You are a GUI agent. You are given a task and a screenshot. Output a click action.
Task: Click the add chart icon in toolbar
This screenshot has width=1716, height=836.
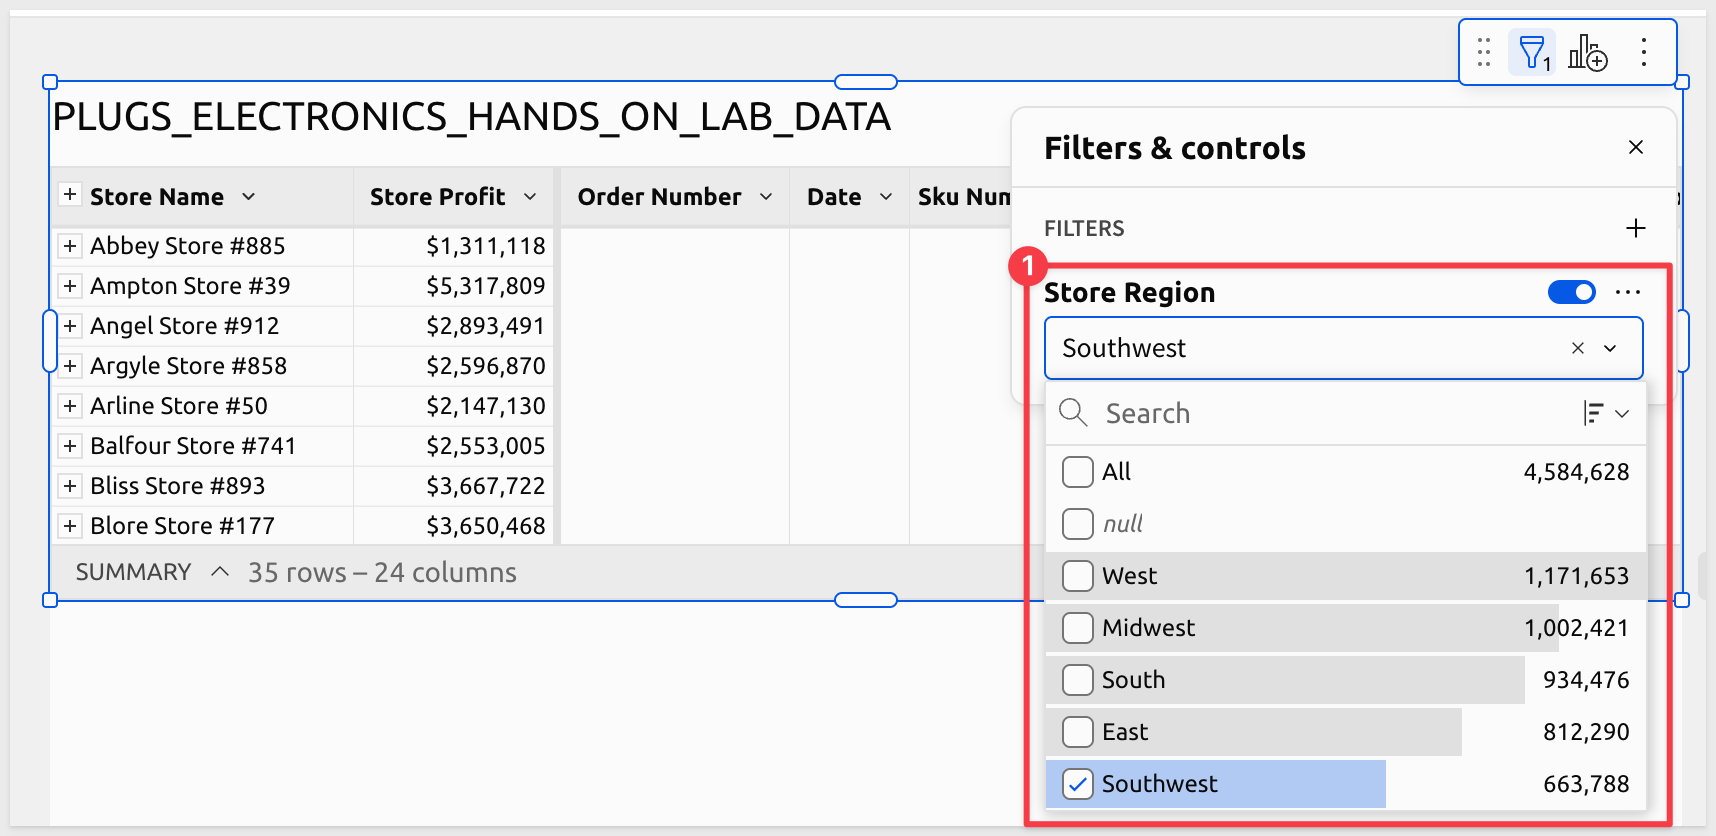pyautogui.click(x=1587, y=52)
